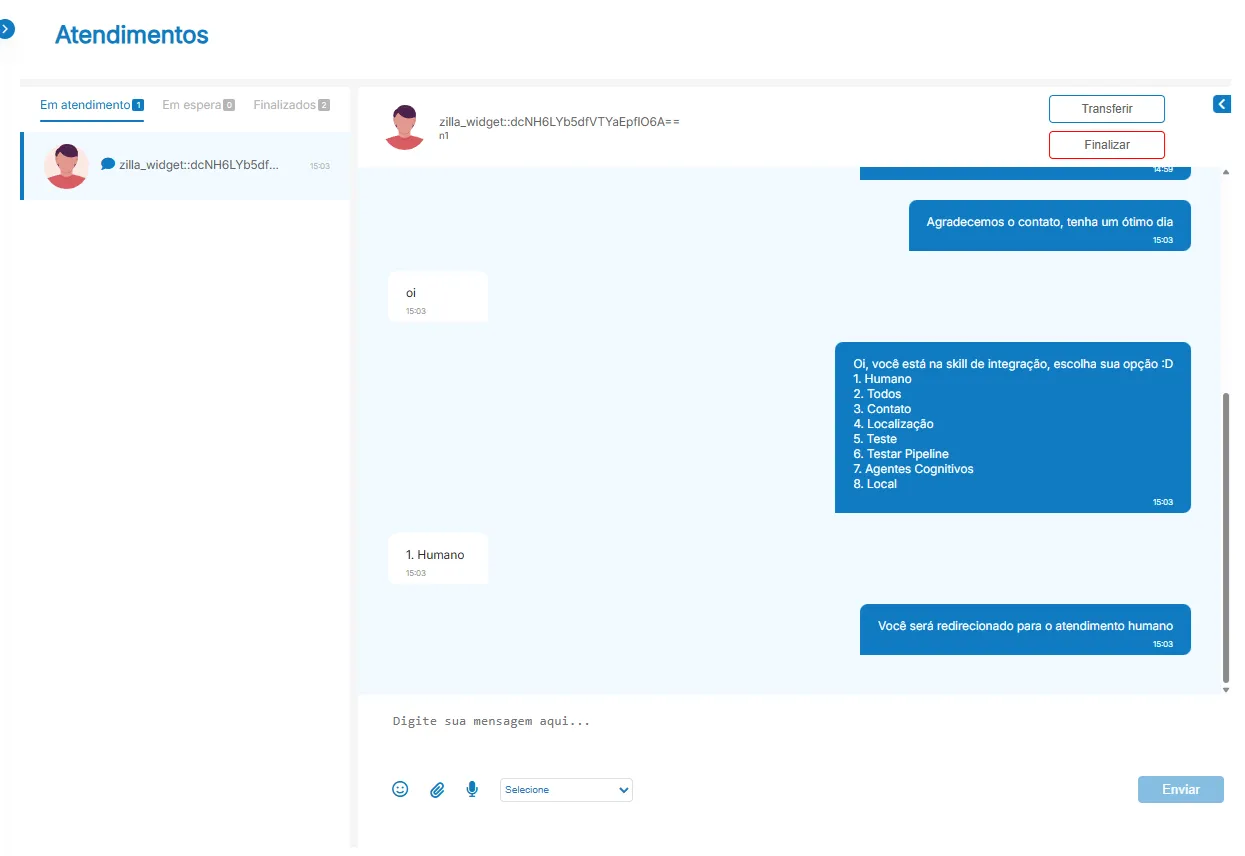The width and height of the screenshot is (1245, 856).
Task: Expand the left sidebar arrow icon
Action: point(6,29)
